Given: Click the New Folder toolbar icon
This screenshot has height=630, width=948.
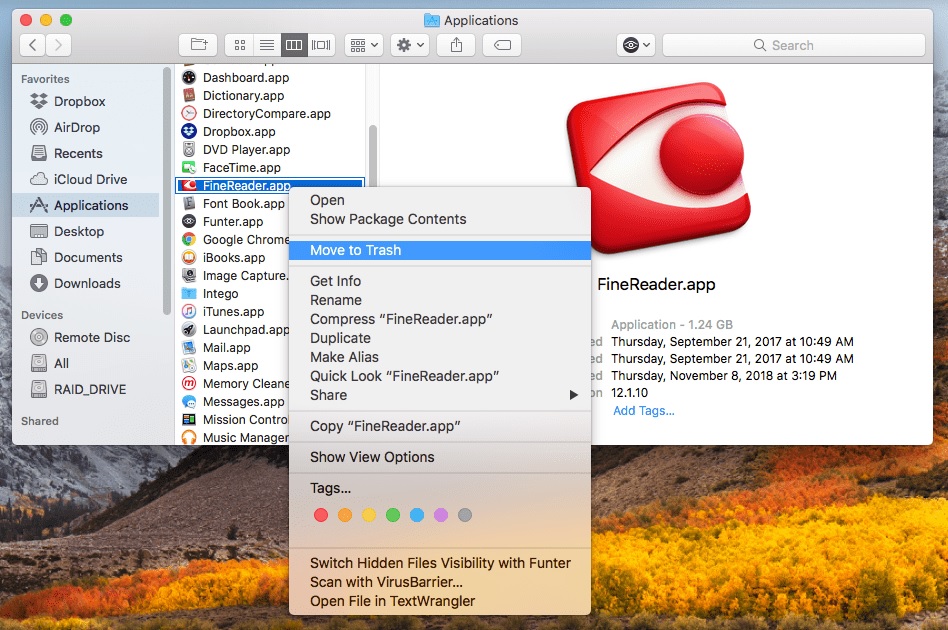Looking at the screenshot, I should [198, 45].
